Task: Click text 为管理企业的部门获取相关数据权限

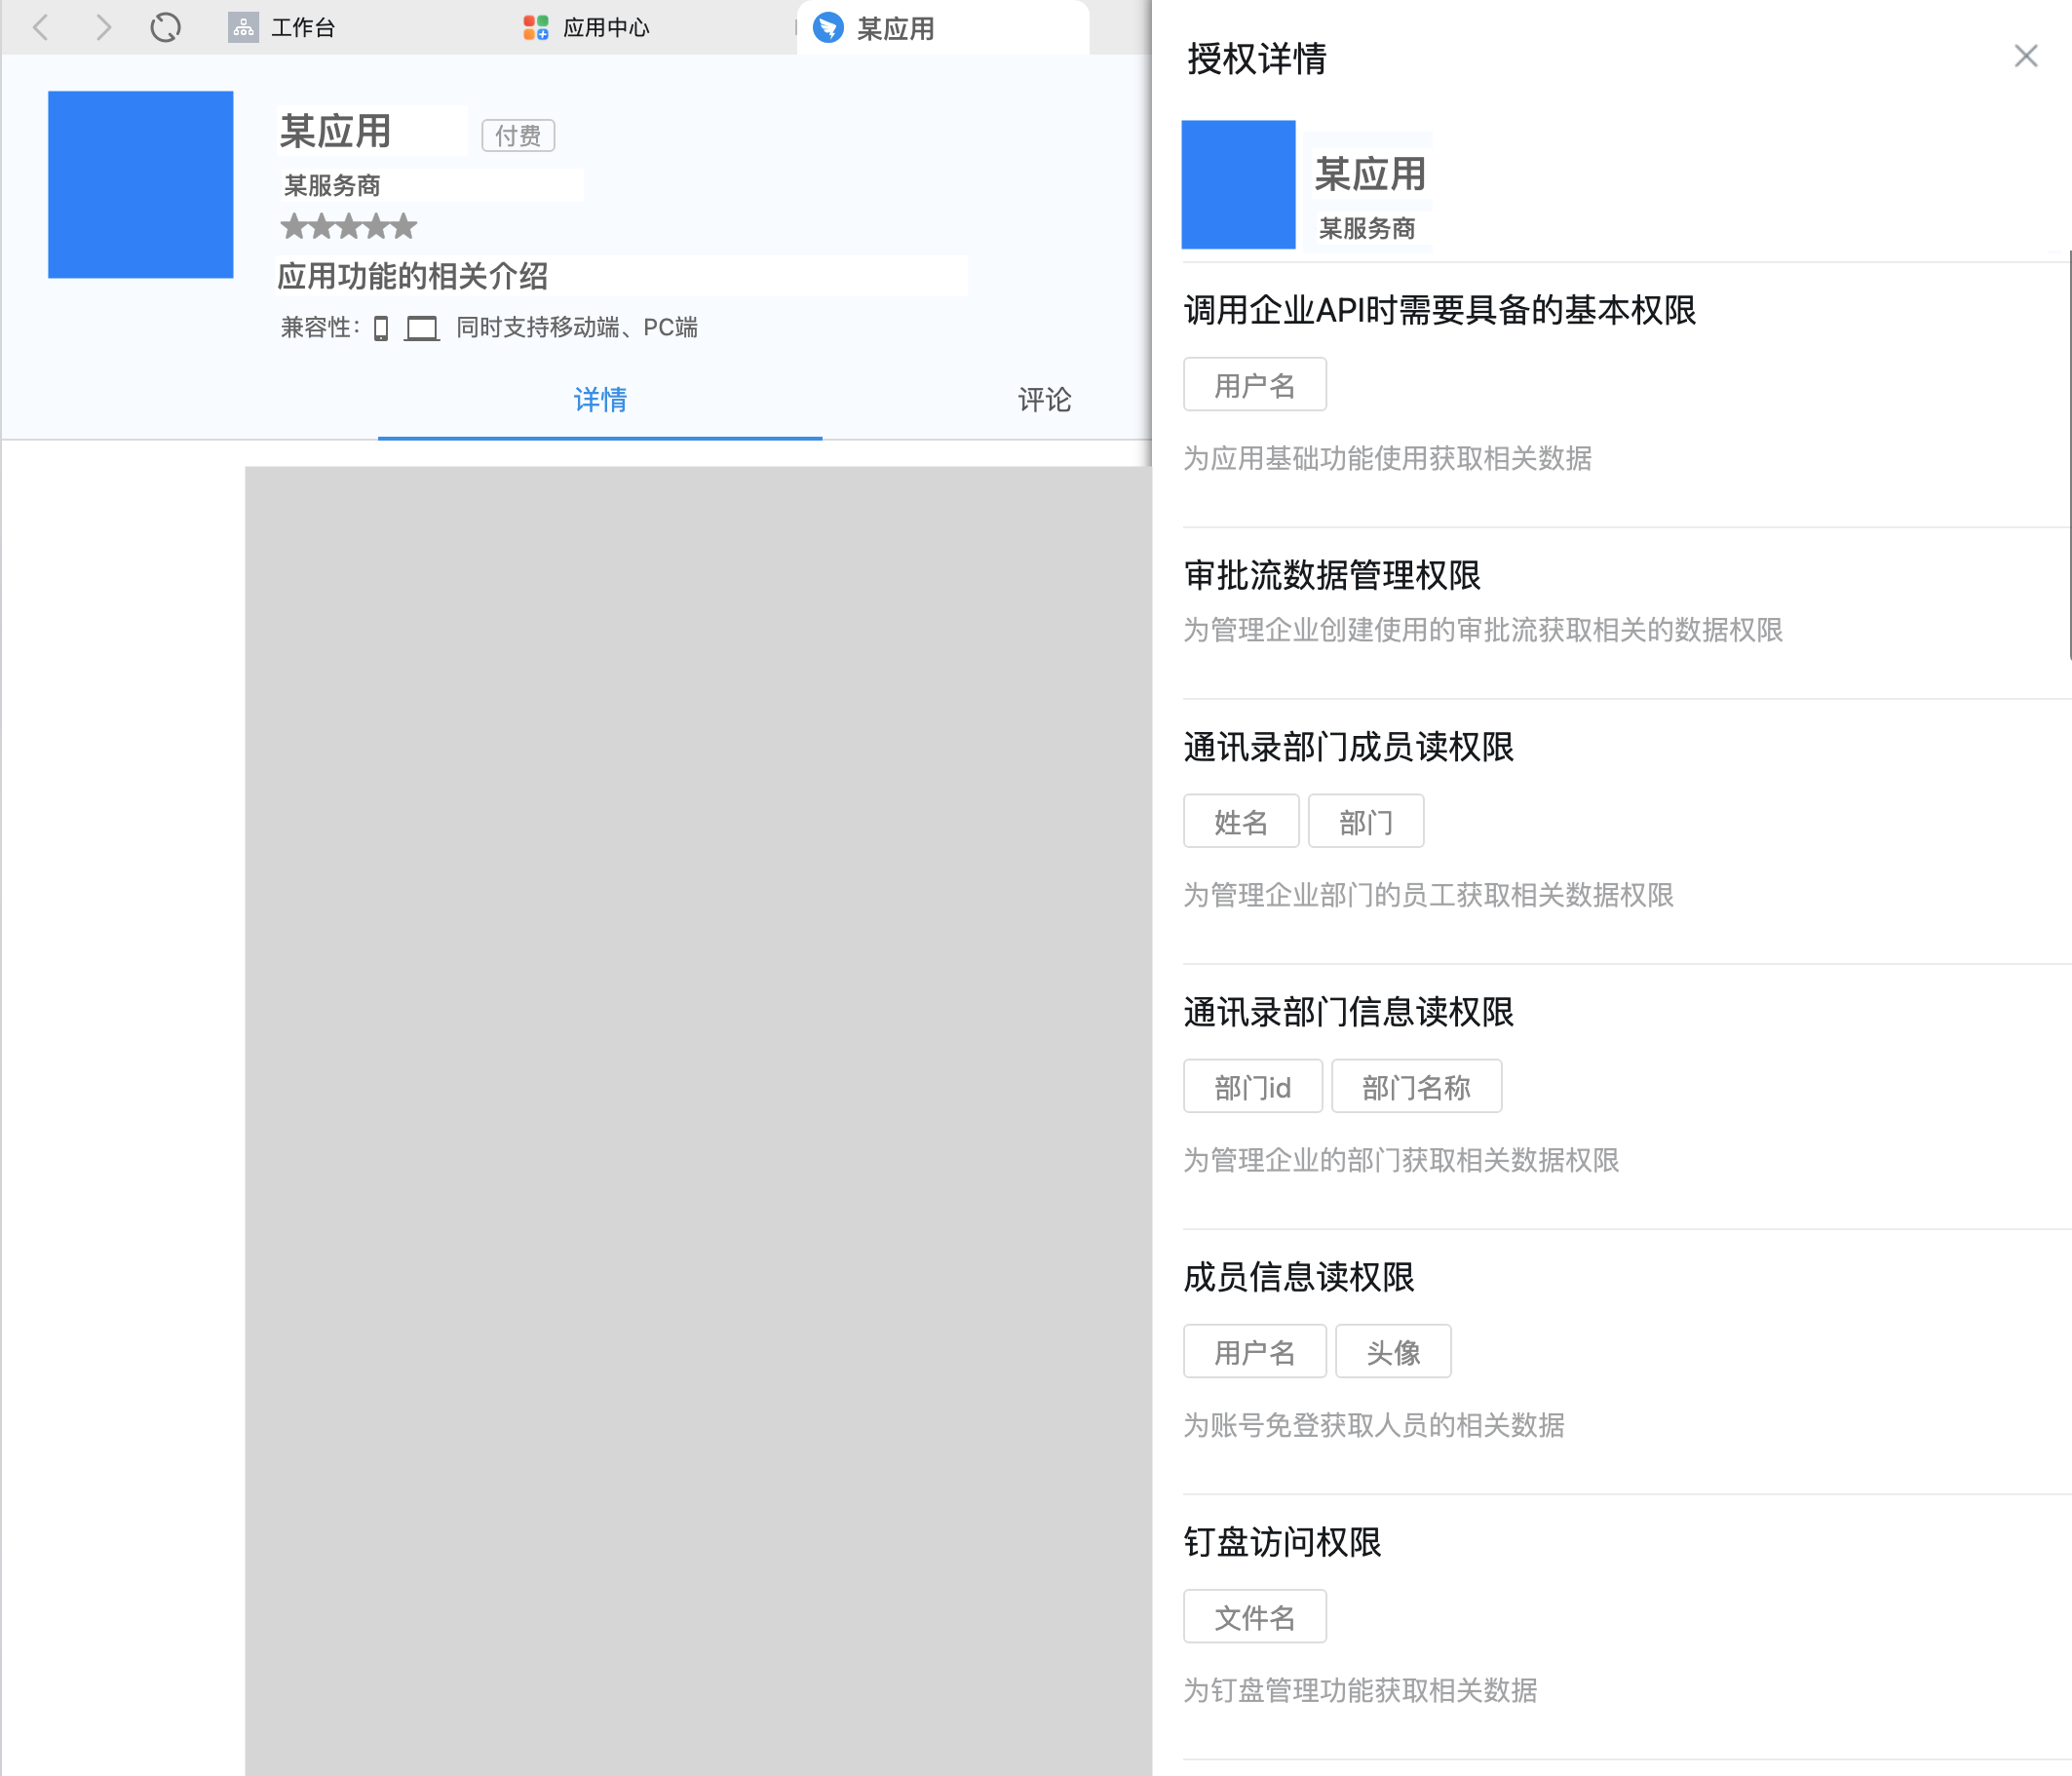Action: 1401,1160
